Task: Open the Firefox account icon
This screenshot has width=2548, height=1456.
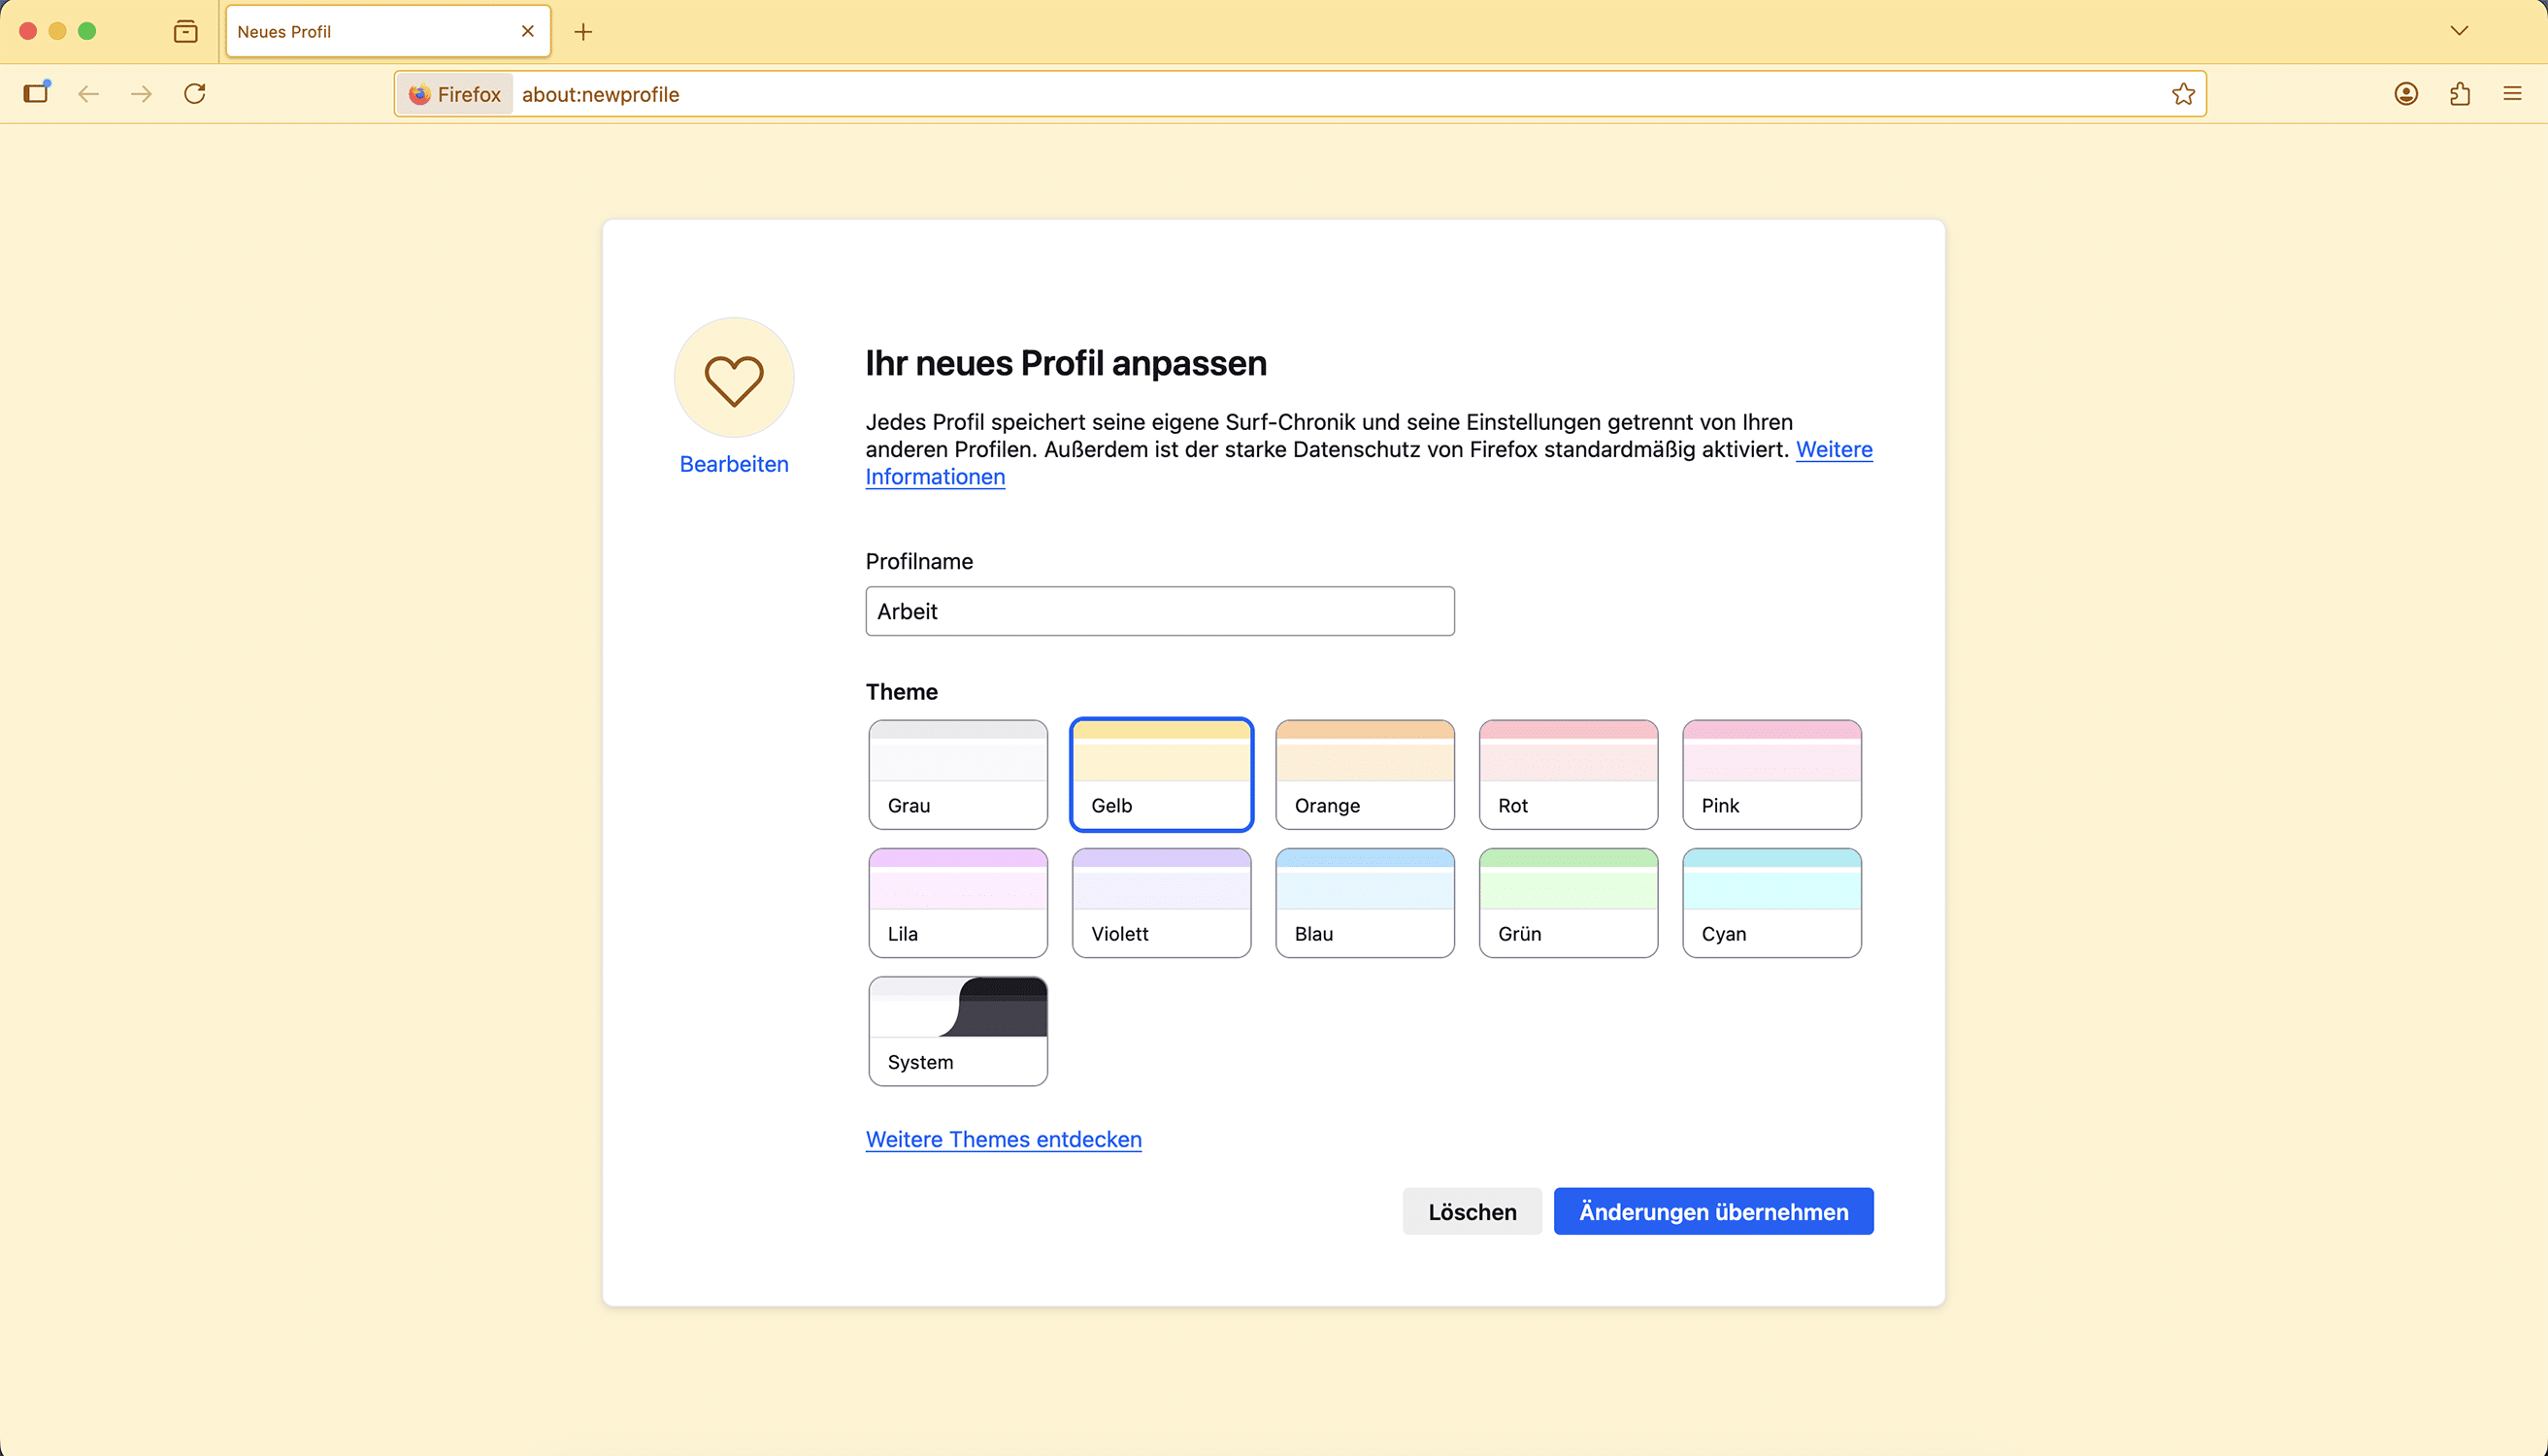Action: click(x=2406, y=94)
